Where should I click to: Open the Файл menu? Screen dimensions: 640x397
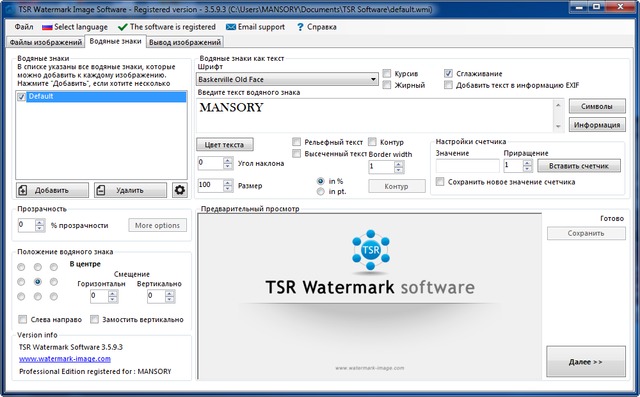click(24, 27)
